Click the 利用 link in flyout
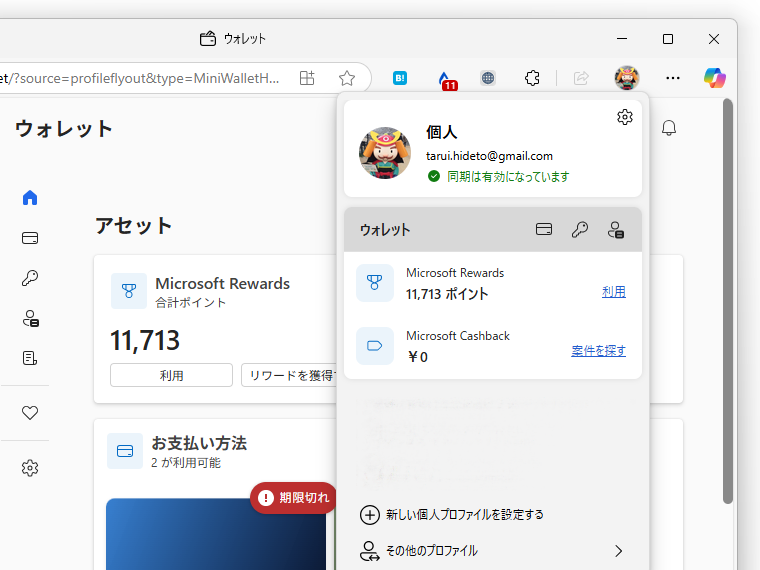The height and width of the screenshot is (570, 760). (614, 292)
